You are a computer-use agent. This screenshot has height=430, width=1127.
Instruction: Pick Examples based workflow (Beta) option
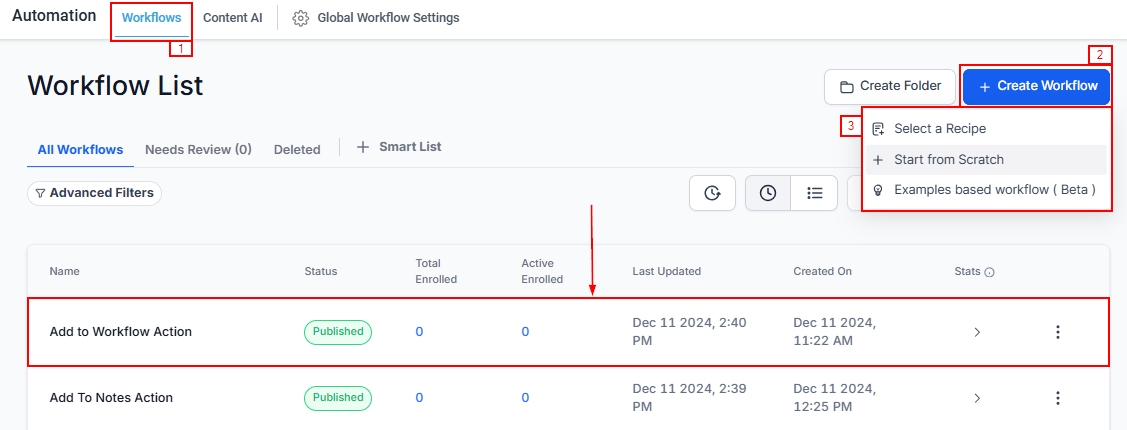[x=994, y=190]
